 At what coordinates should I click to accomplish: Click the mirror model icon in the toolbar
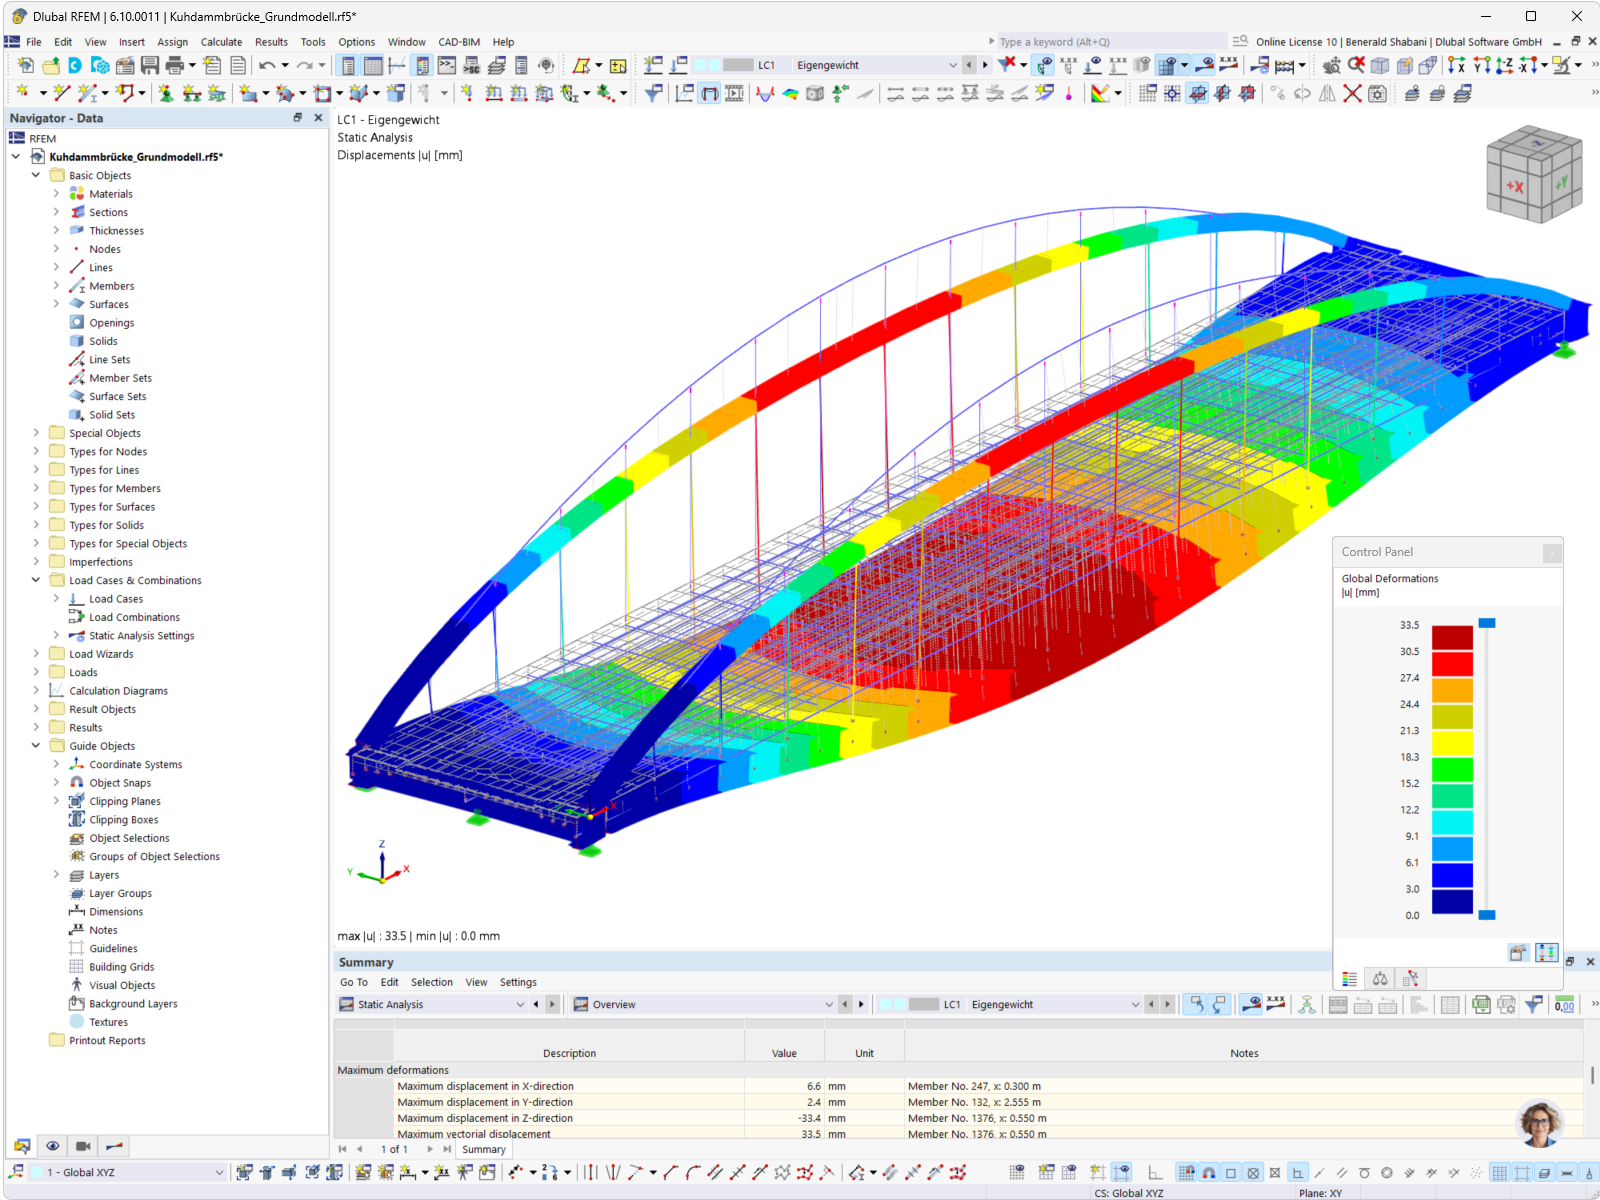(1327, 93)
